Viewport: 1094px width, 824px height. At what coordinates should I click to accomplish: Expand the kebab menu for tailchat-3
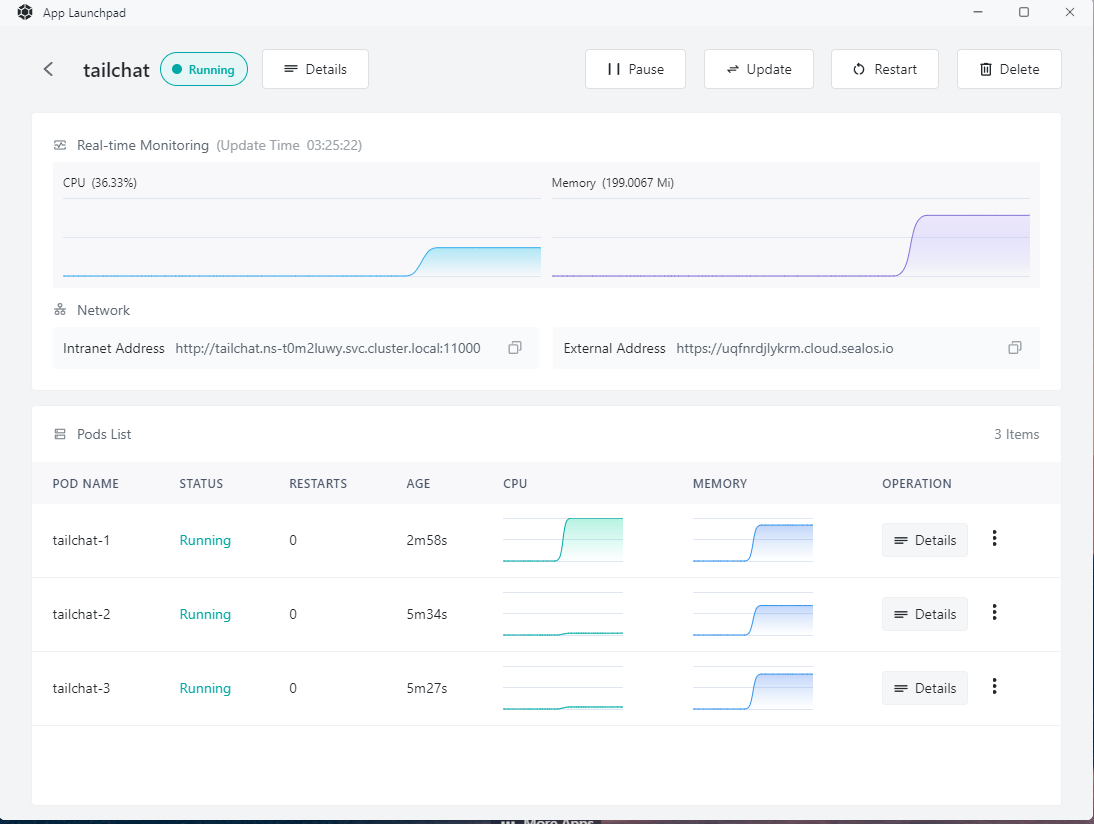click(x=994, y=687)
